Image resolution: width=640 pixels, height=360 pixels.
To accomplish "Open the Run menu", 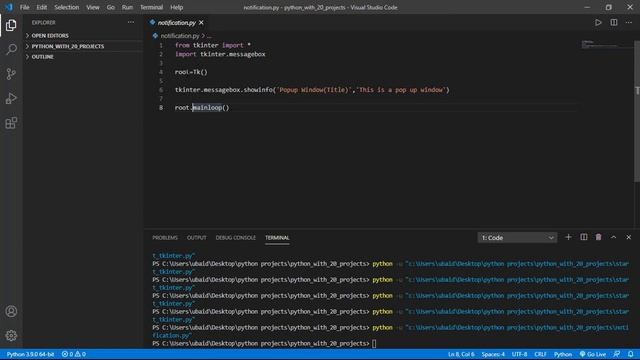I will pyautogui.click(x=127, y=7).
